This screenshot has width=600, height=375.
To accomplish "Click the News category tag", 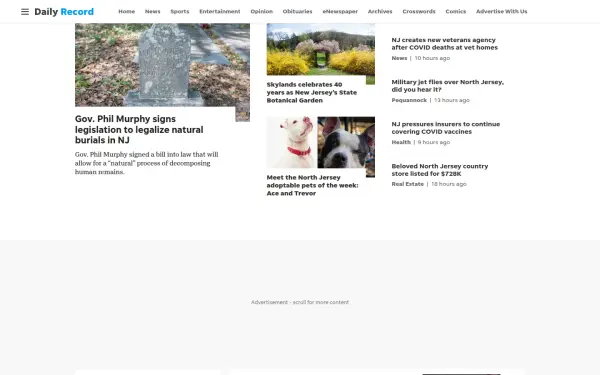I will point(399,58).
